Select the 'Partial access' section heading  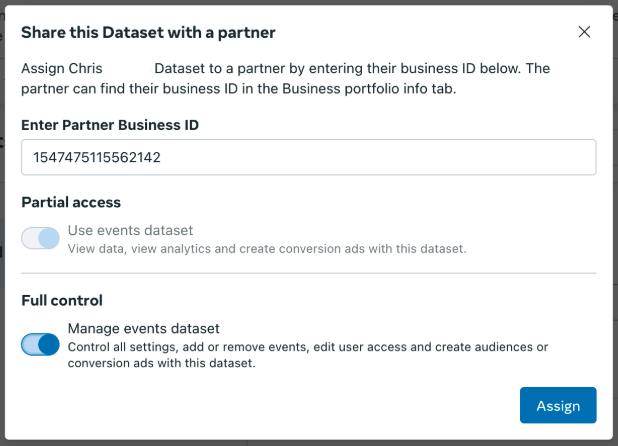[x=71, y=202]
